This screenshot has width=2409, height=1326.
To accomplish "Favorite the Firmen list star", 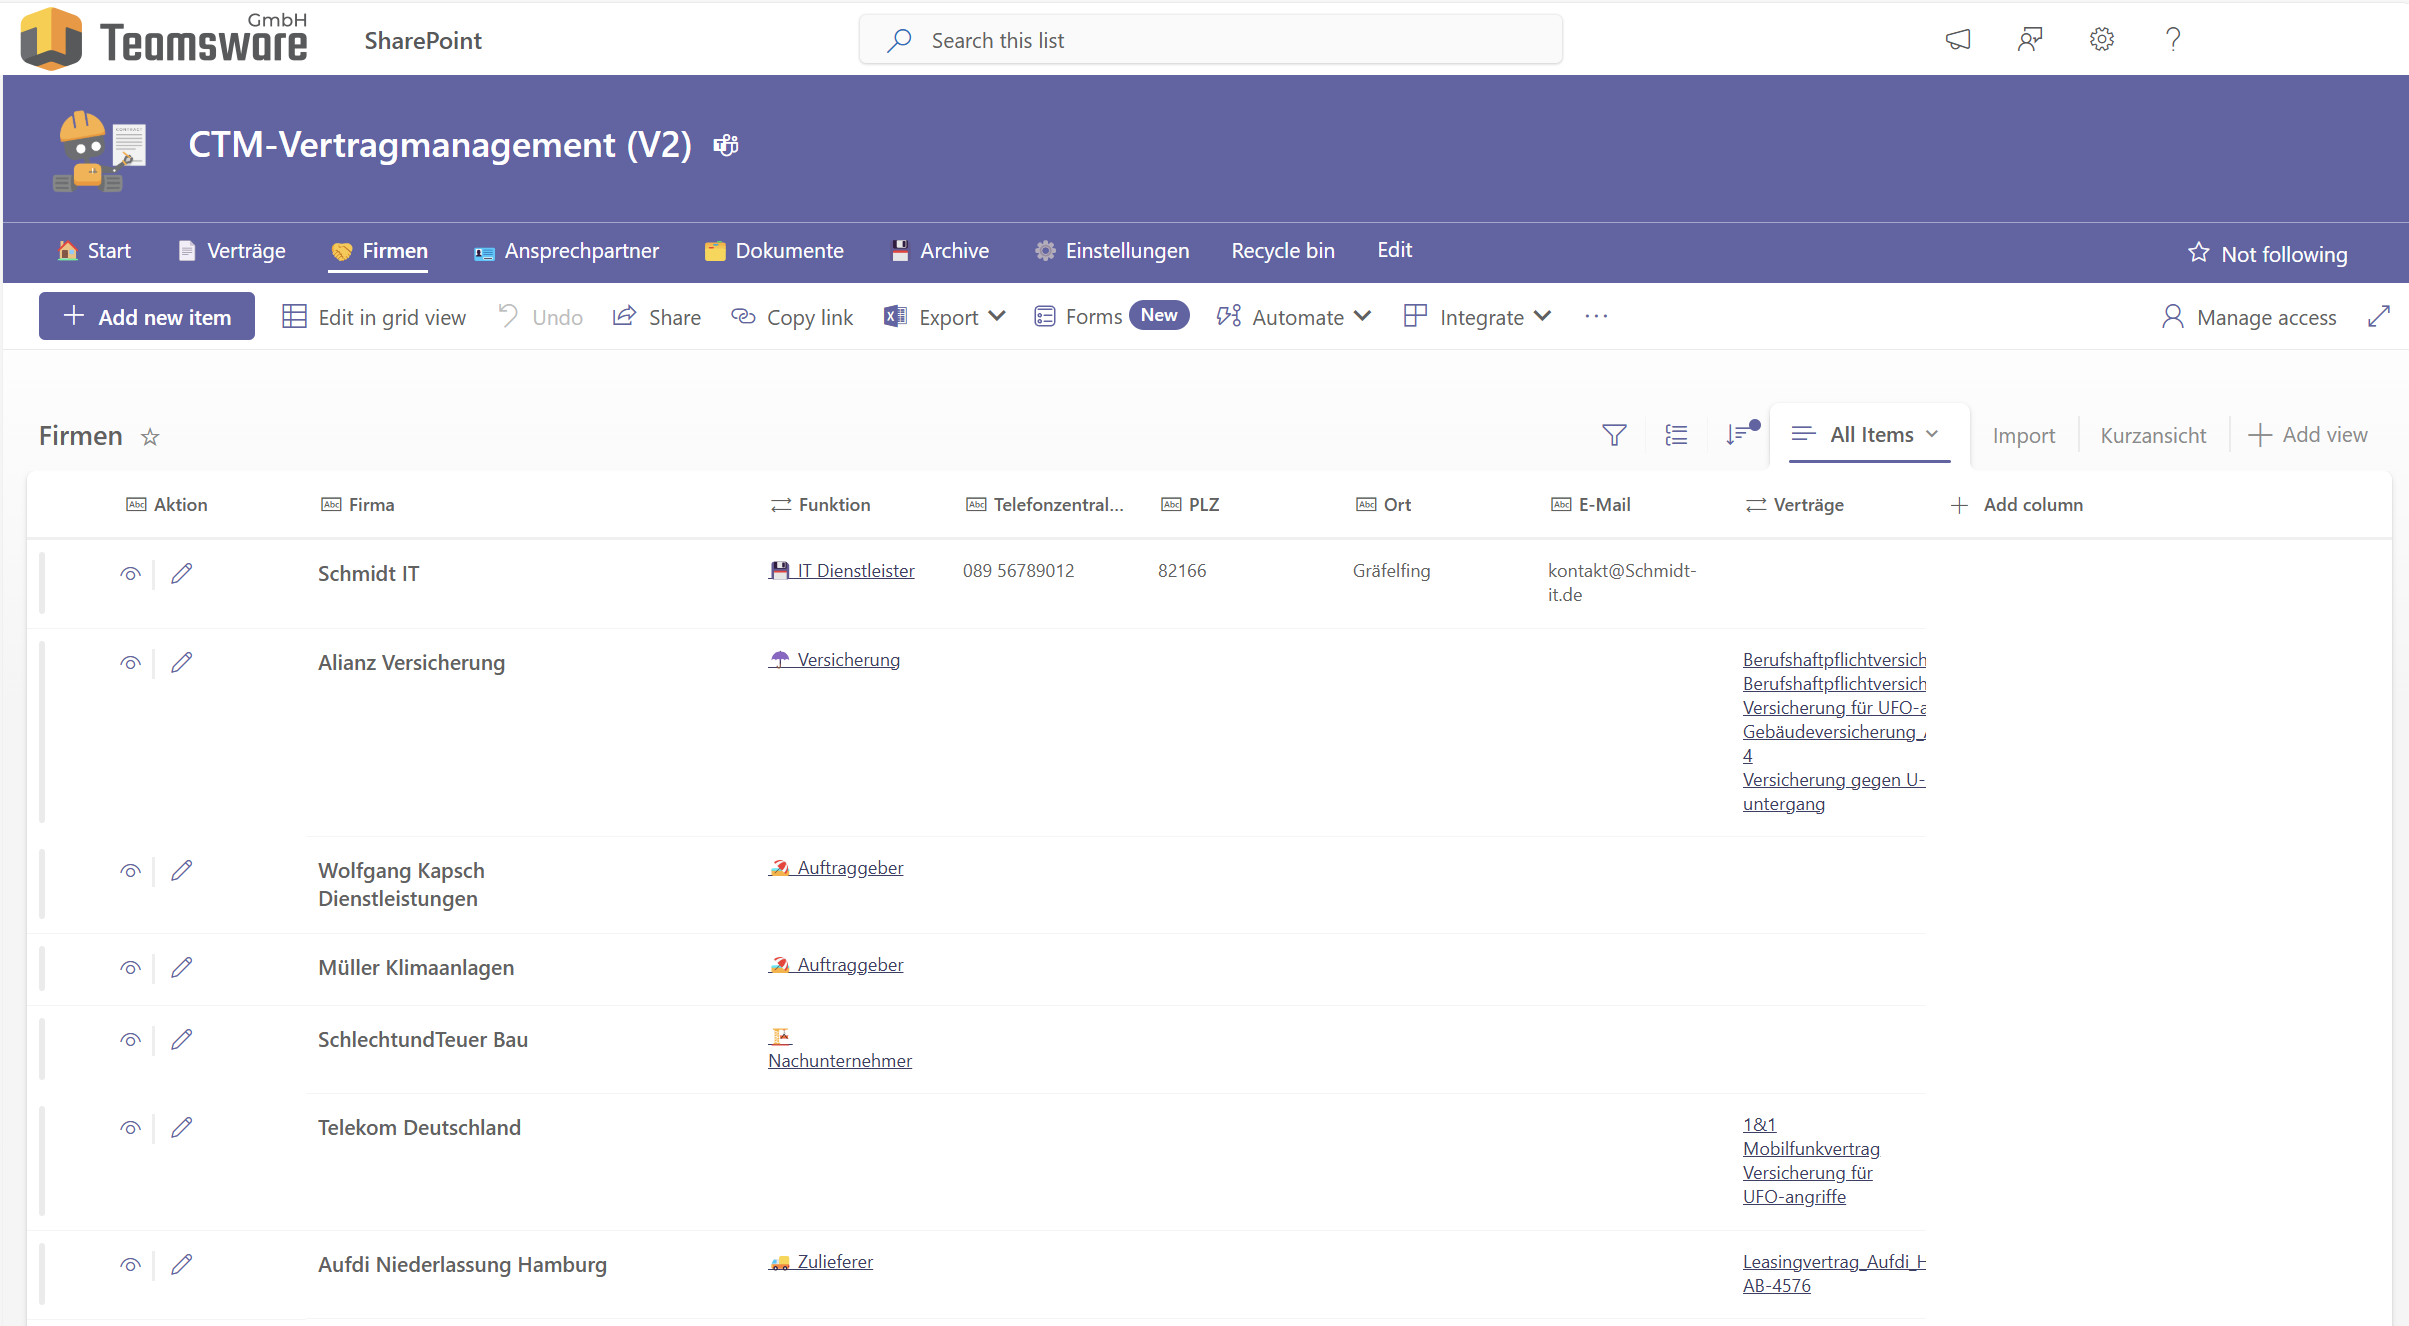I will tap(150, 437).
